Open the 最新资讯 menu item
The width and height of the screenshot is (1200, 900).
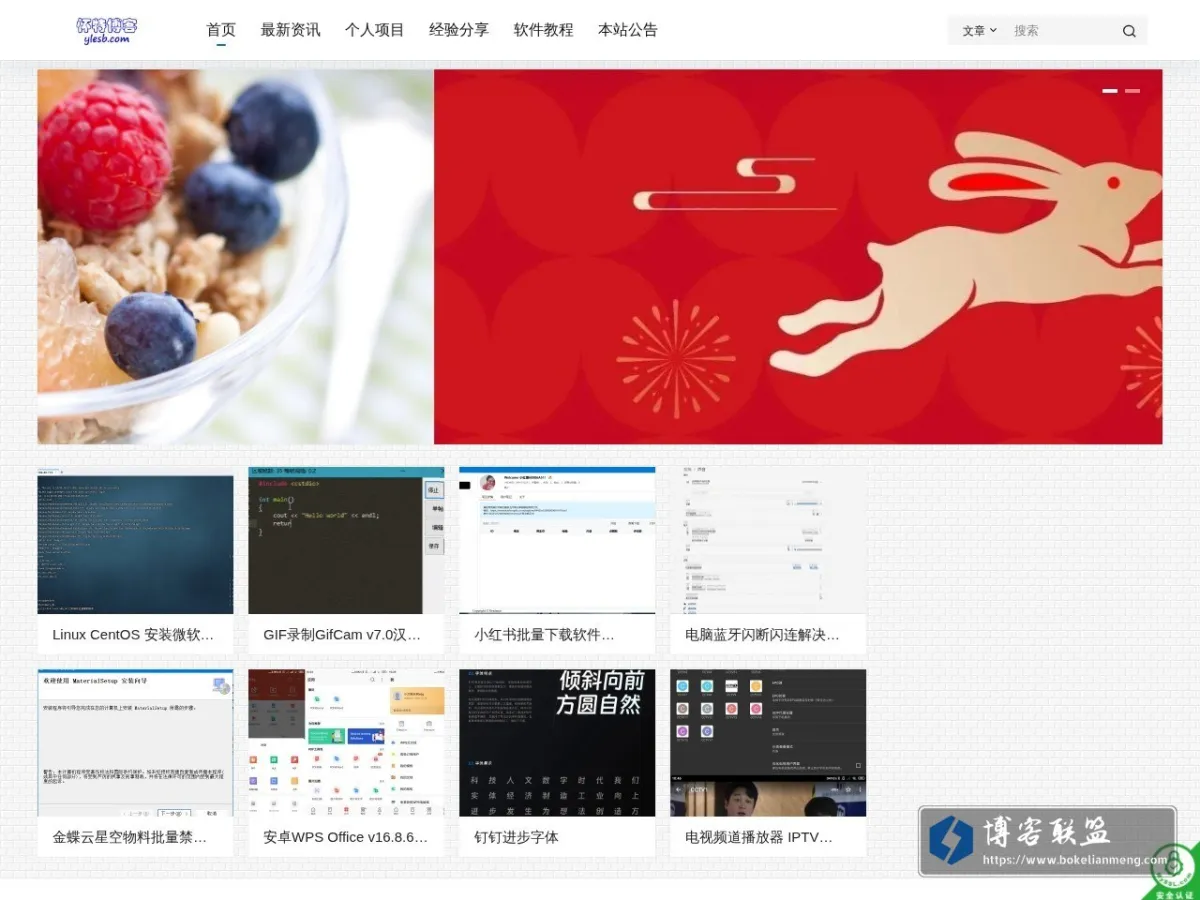tap(290, 30)
